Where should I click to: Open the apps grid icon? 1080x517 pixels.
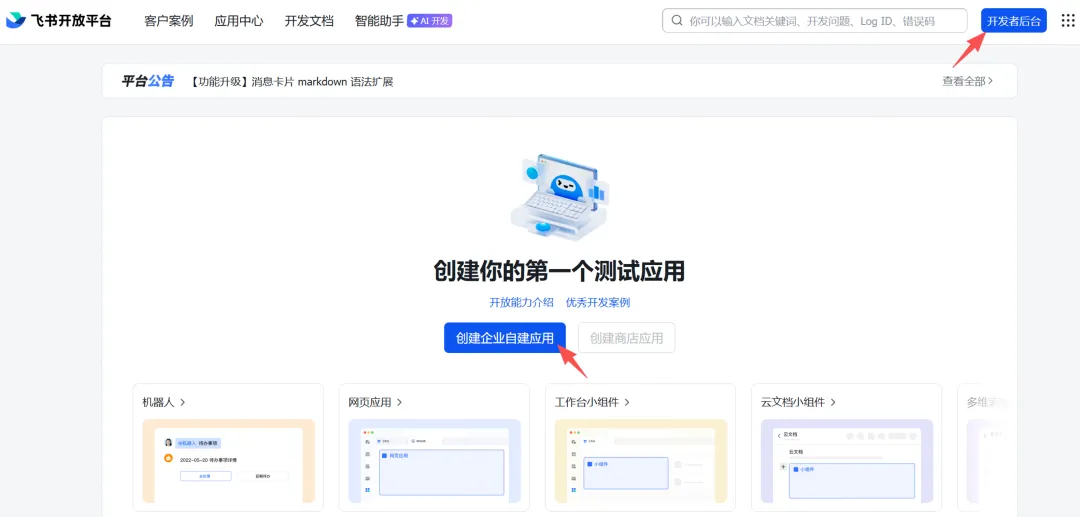[1068, 21]
